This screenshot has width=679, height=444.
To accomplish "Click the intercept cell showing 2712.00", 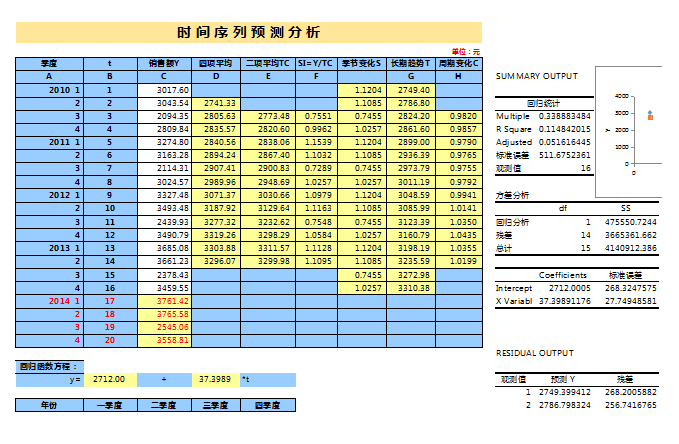I will pos(110,380).
